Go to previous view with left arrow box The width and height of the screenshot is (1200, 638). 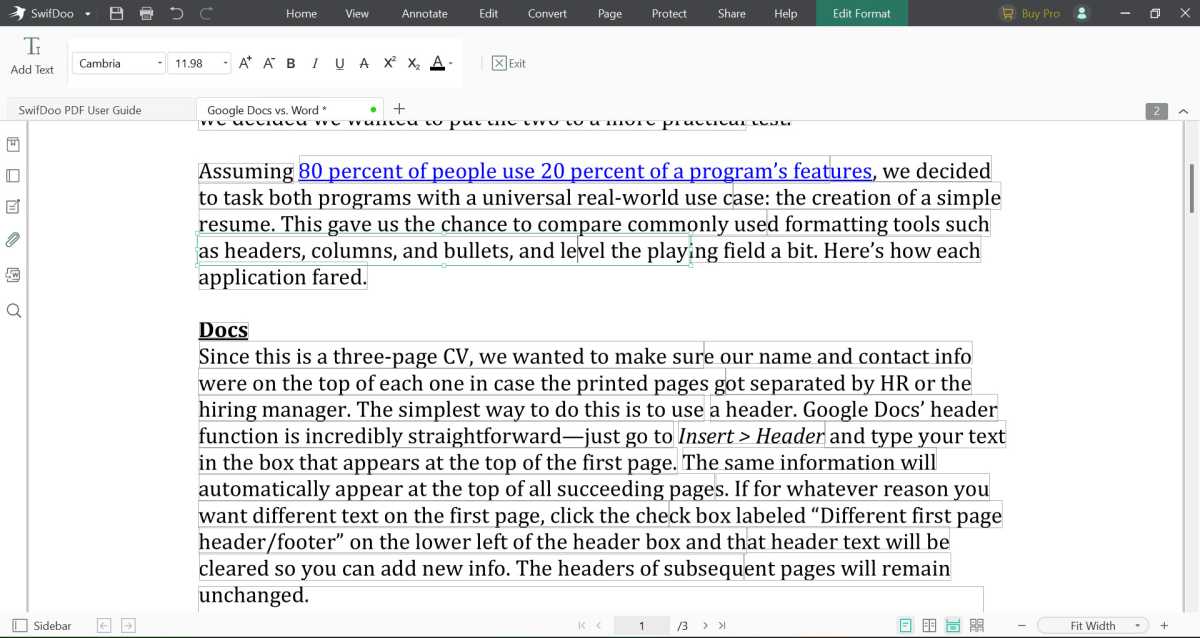pyautogui.click(x=104, y=625)
